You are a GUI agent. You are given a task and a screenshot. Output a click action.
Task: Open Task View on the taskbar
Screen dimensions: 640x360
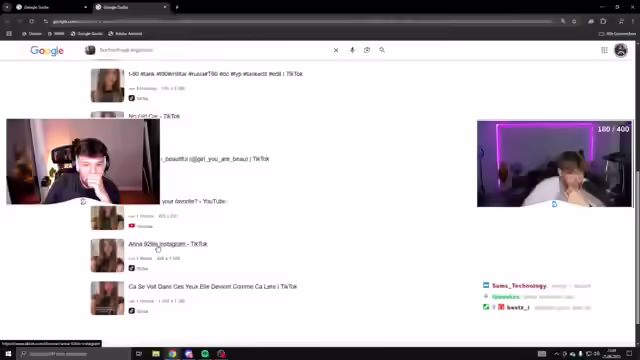point(139,353)
